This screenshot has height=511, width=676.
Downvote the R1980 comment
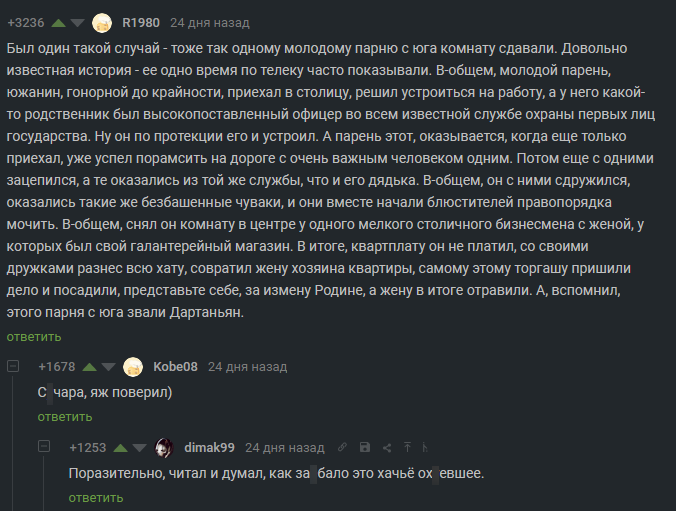point(80,21)
